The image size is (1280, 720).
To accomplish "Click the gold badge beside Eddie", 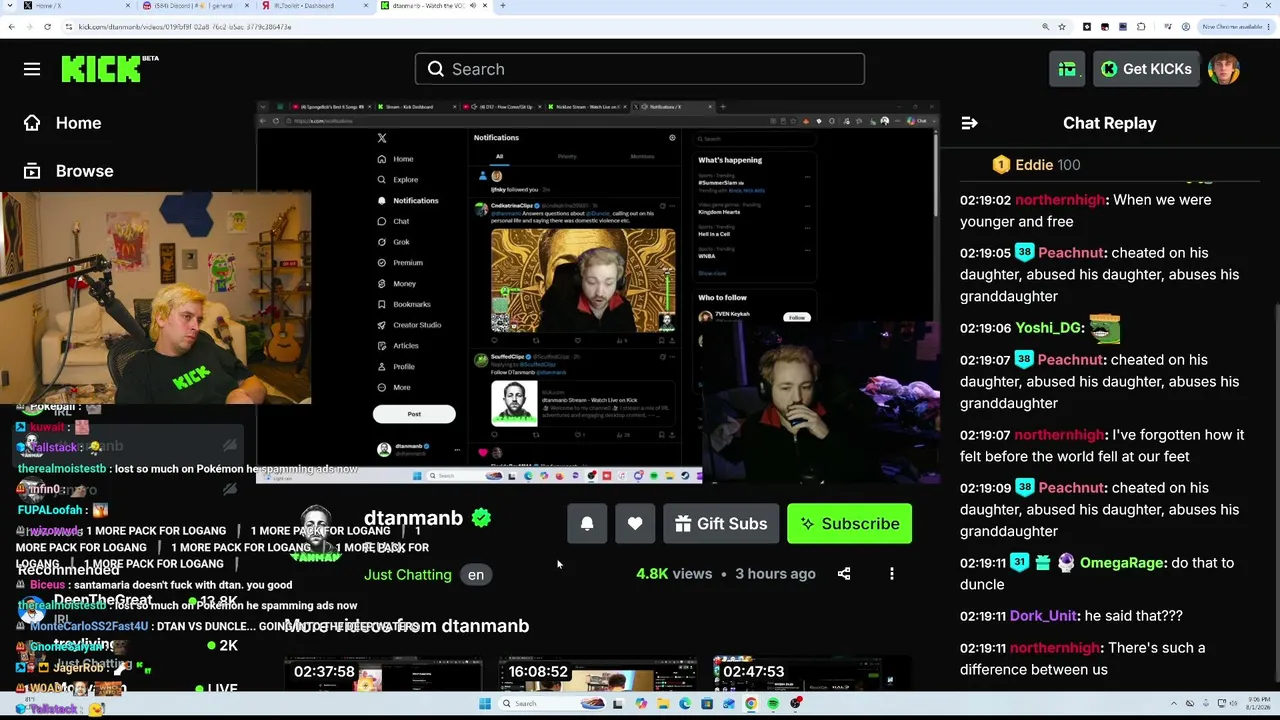I will tap(1001, 165).
